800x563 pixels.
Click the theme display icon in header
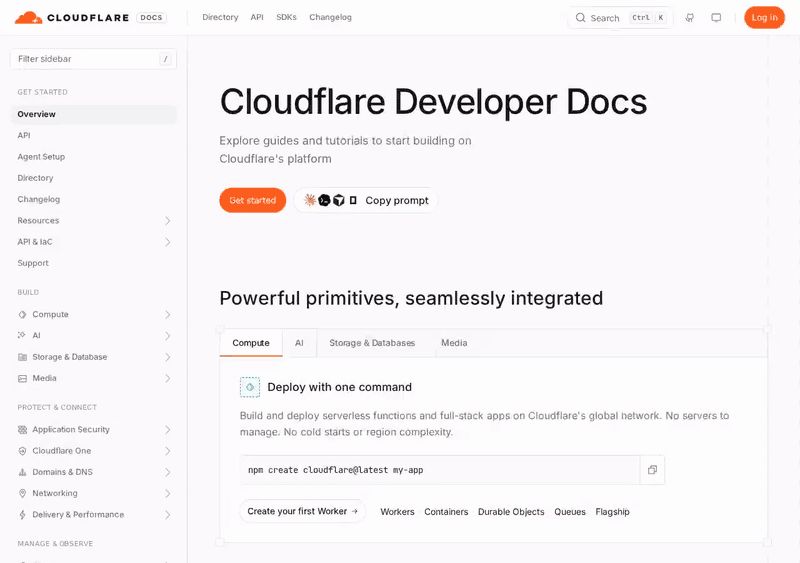[716, 18]
